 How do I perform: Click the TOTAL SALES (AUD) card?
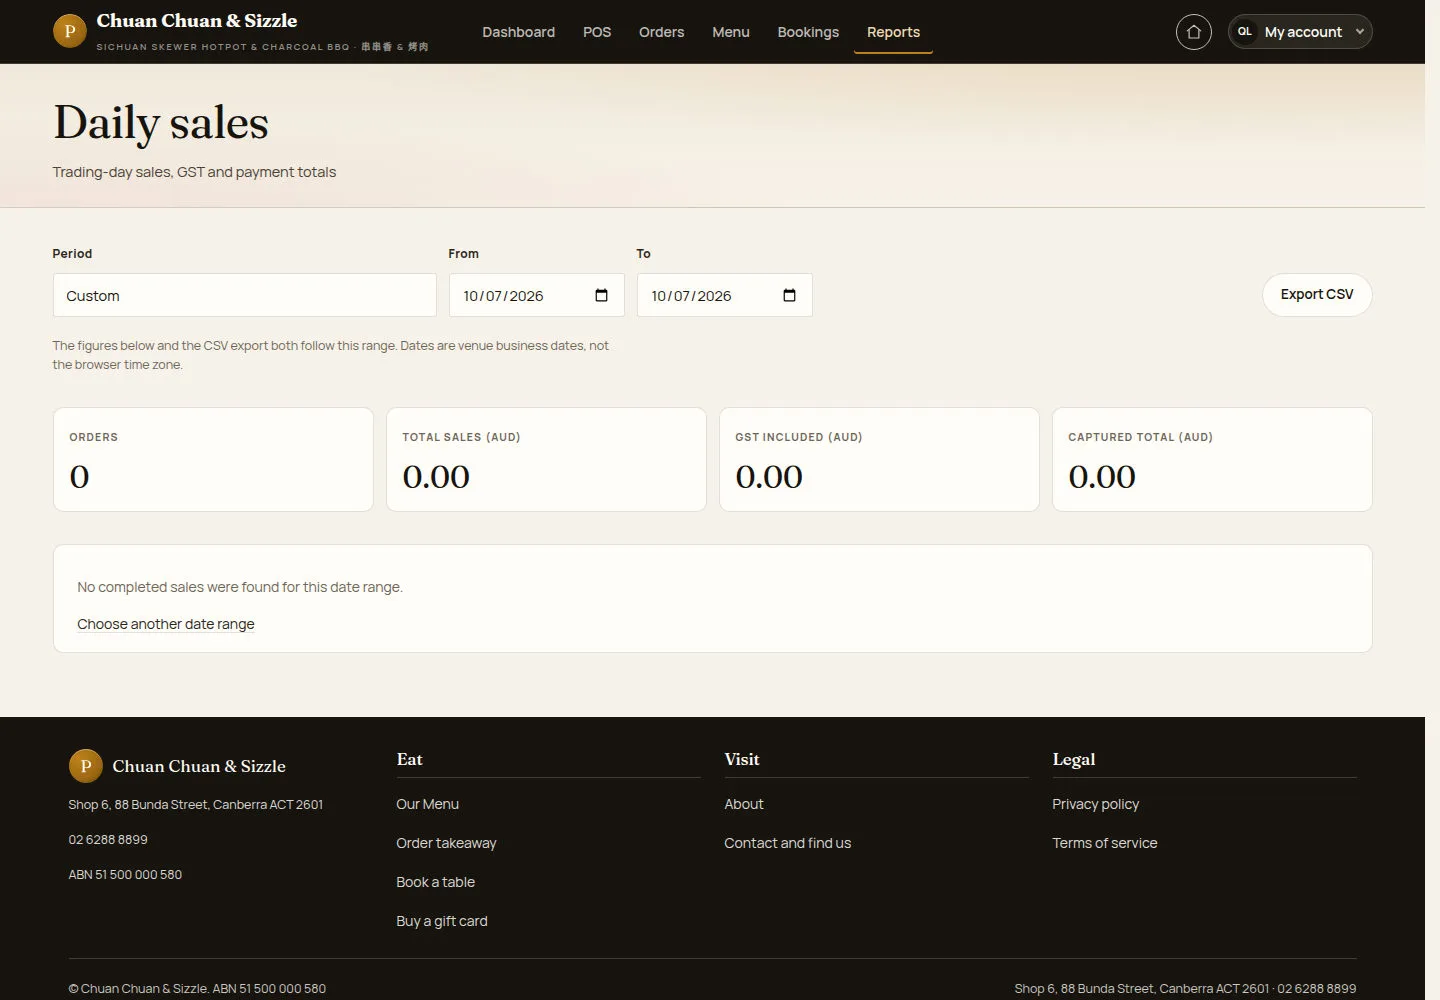click(x=546, y=459)
